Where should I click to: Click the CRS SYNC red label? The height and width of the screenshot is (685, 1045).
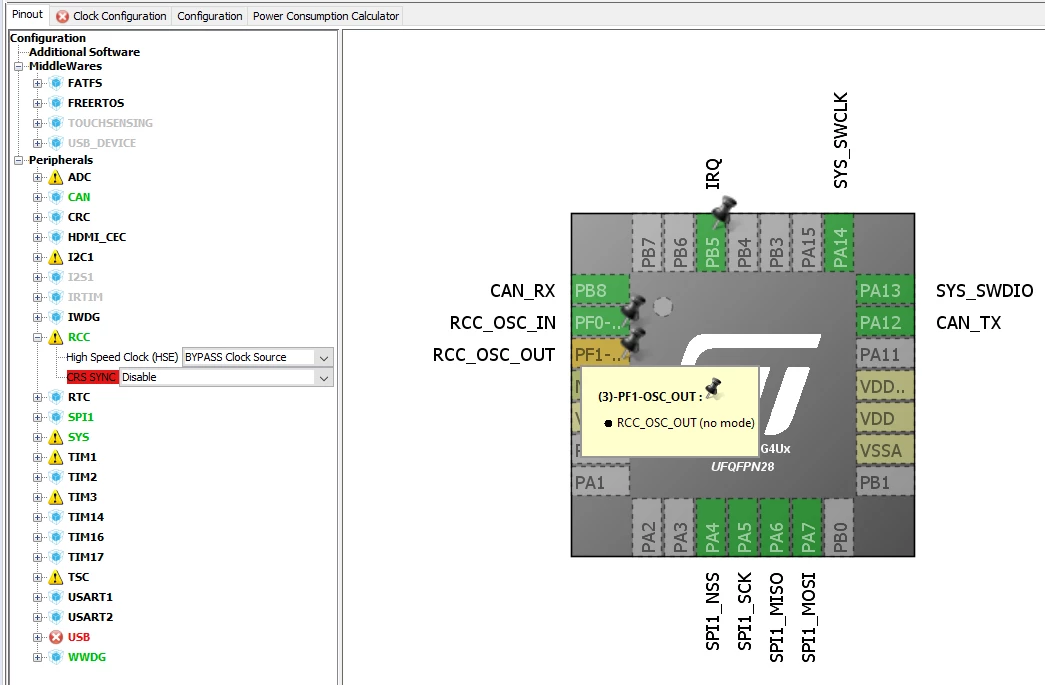pos(92,377)
